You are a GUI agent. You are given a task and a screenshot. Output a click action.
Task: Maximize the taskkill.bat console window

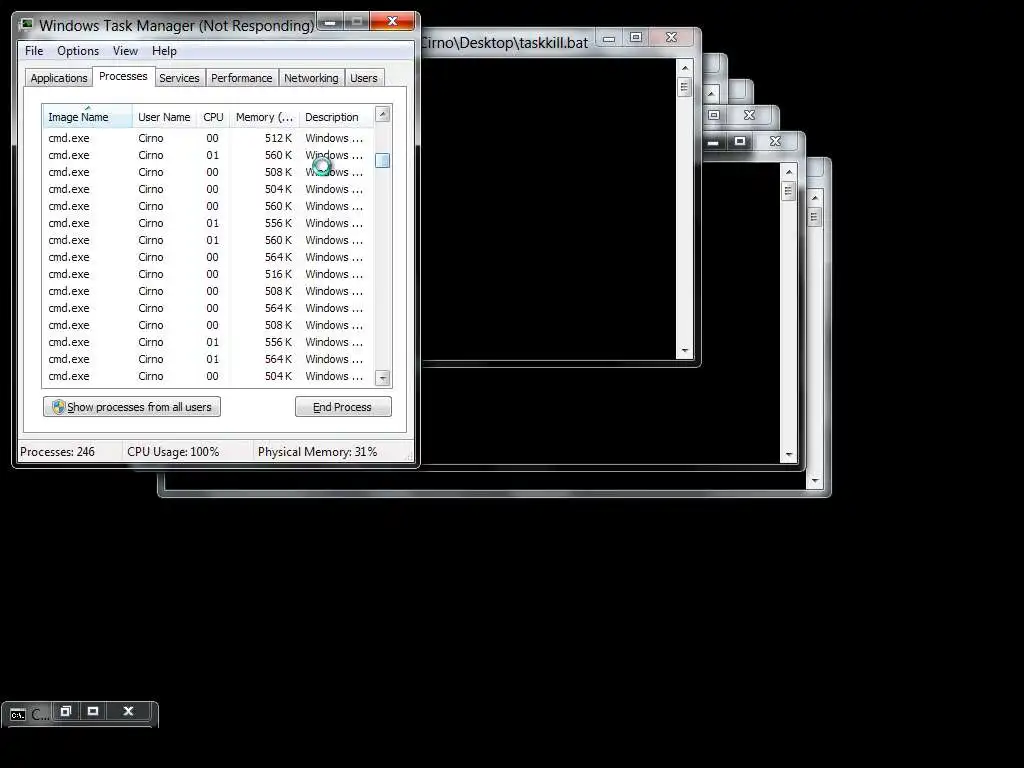pyautogui.click(x=635, y=38)
